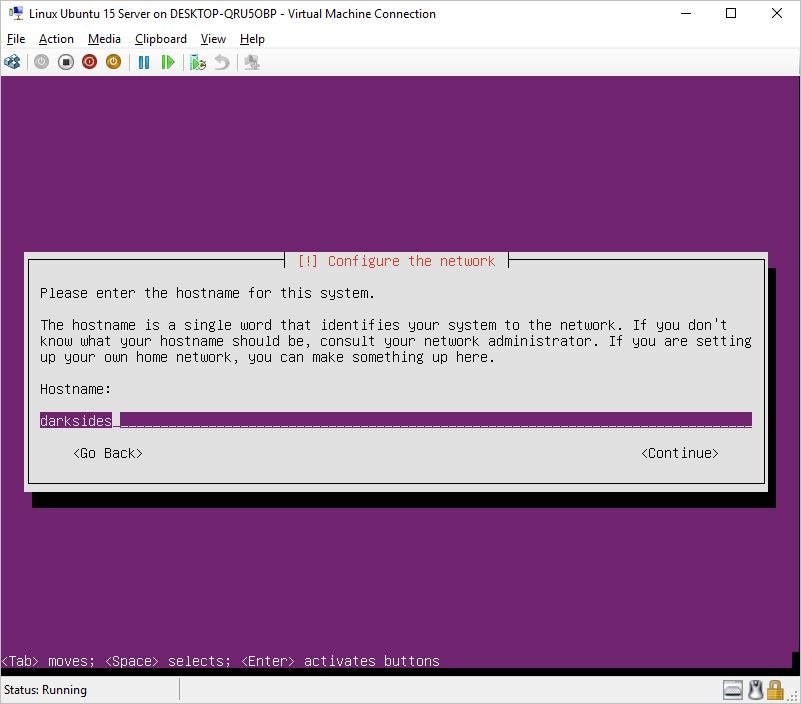
Task: Open the Clipboard menu
Action: (x=160, y=39)
